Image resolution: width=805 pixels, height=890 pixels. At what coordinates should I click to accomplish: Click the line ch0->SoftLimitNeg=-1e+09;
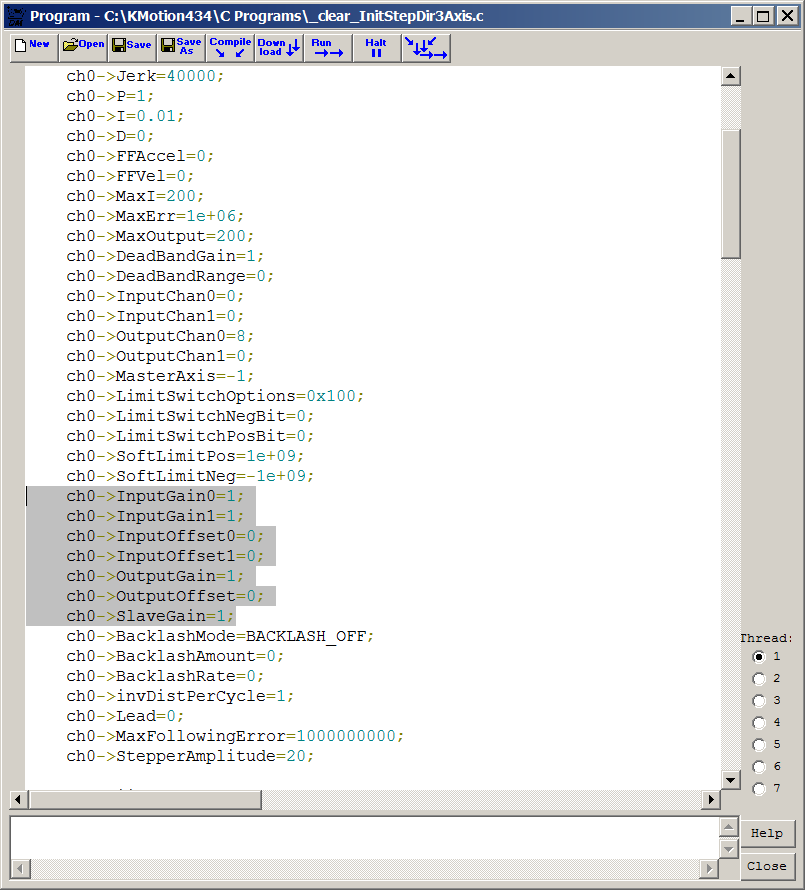coord(190,476)
